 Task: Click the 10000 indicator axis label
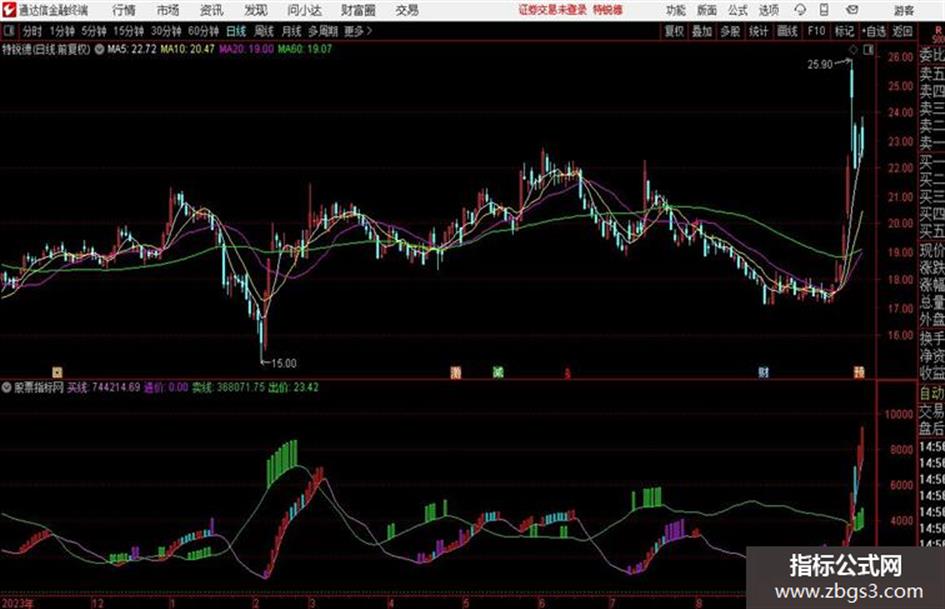click(x=899, y=414)
